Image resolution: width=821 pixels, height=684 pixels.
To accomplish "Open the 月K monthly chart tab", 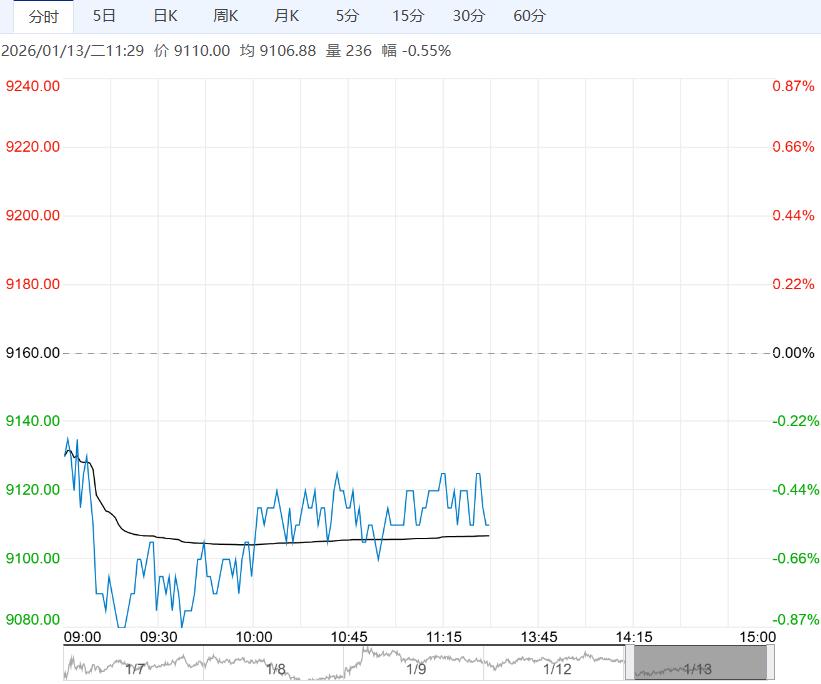I will click(x=287, y=16).
